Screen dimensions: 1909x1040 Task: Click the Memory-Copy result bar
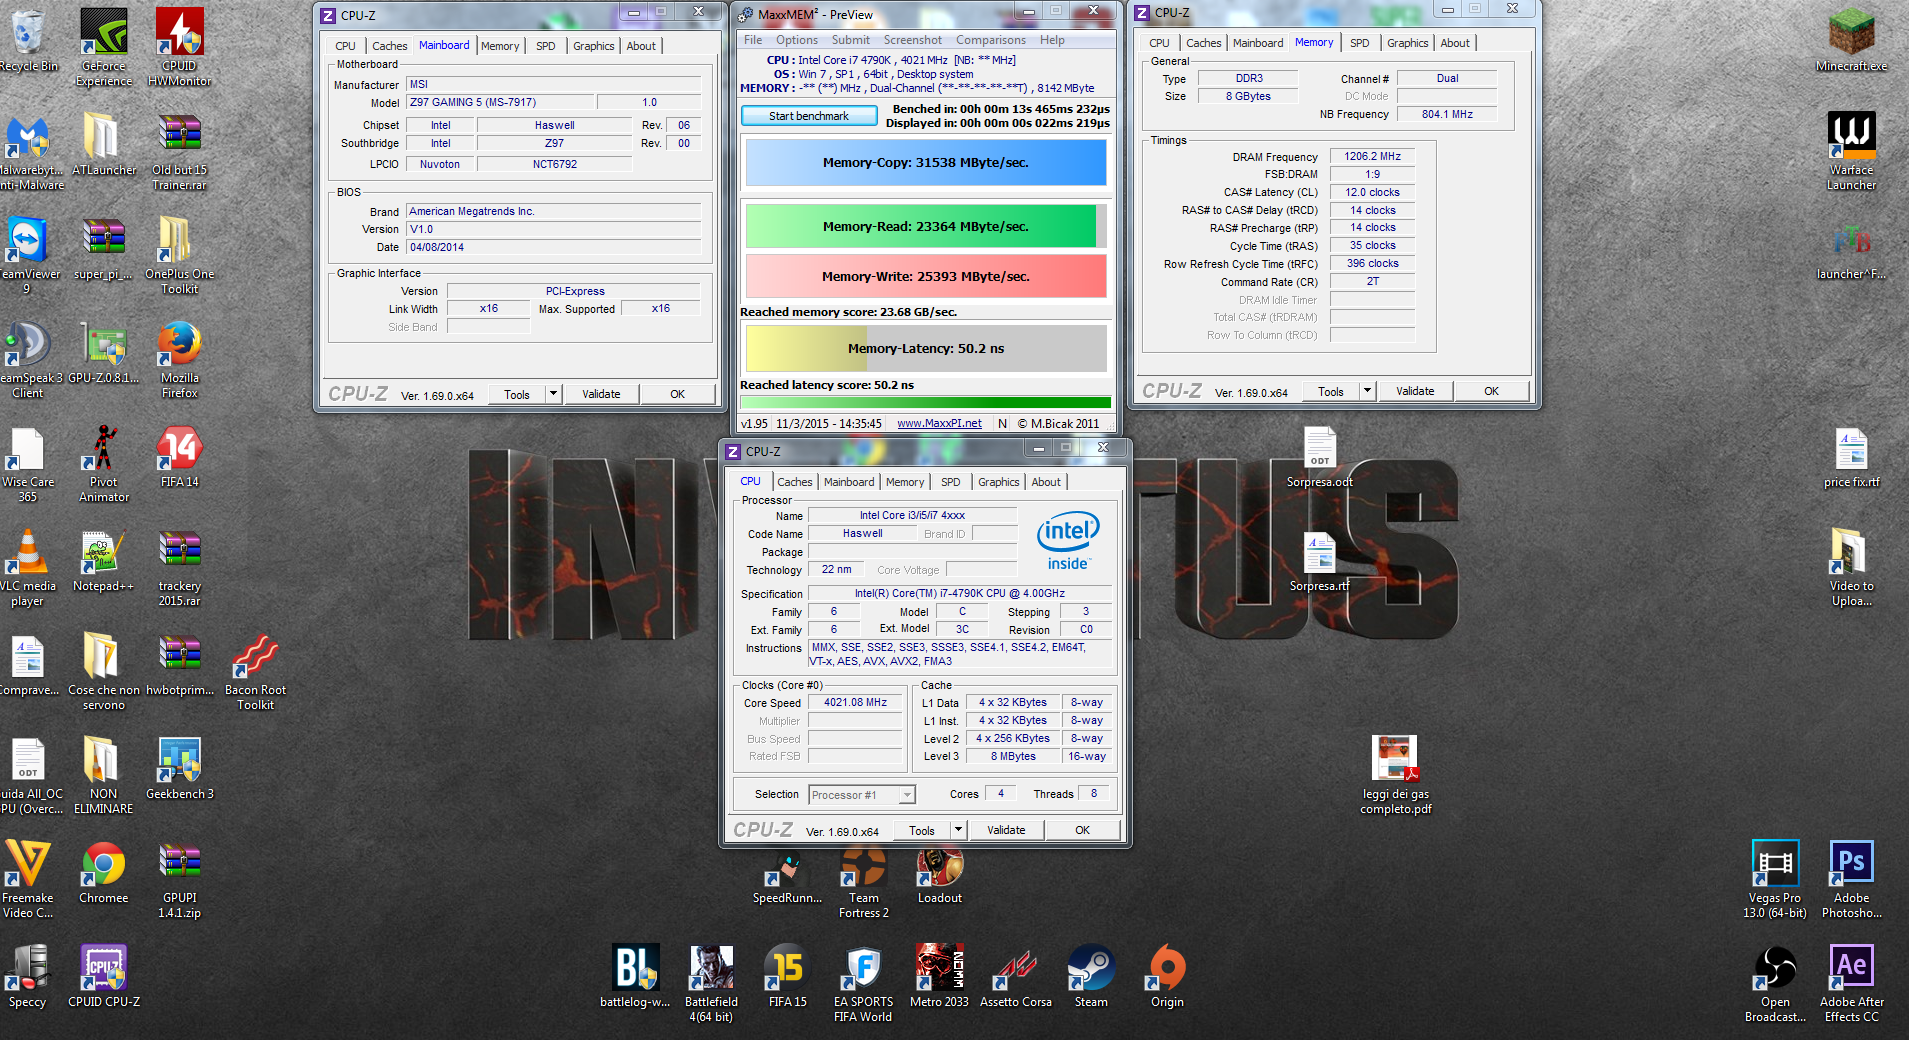point(926,162)
